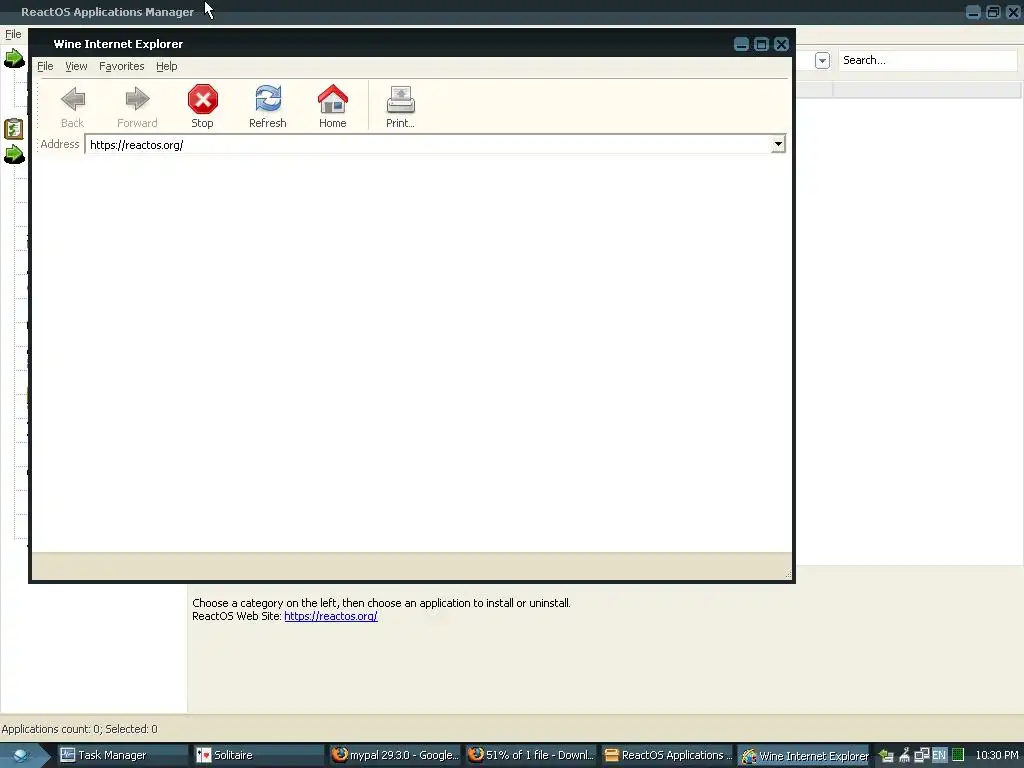Open the Favorites menu
Screen dimensions: 1024x768
click(121, 66)
